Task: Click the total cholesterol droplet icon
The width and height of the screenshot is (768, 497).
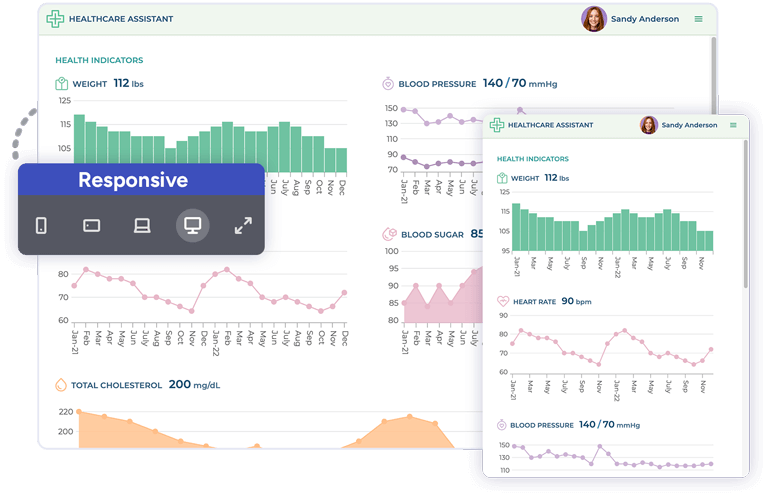Action: (61, 384)
